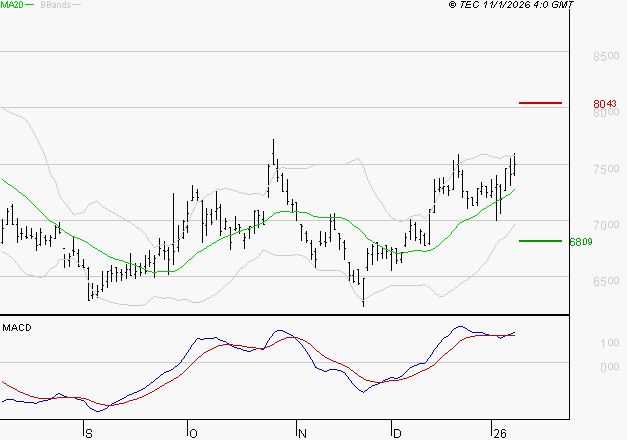Screen dimensions: 627x440
Task: Click the TEC copyright timestamp text
Action: 511,6
